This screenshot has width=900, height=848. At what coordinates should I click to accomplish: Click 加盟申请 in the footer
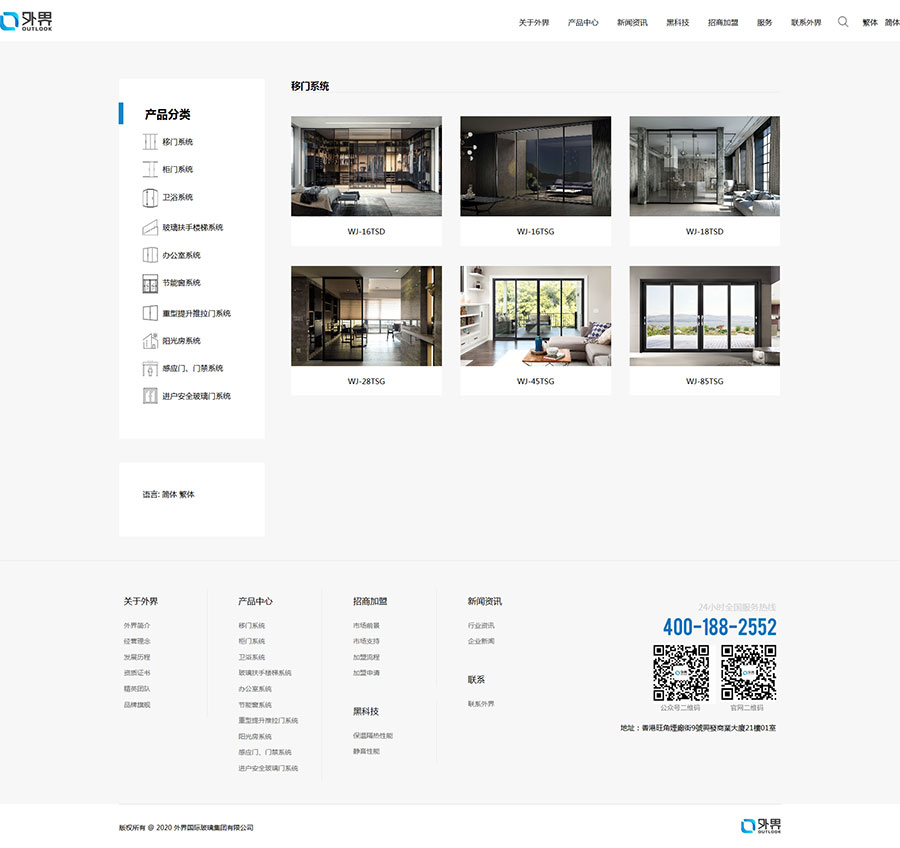point(366,672)
